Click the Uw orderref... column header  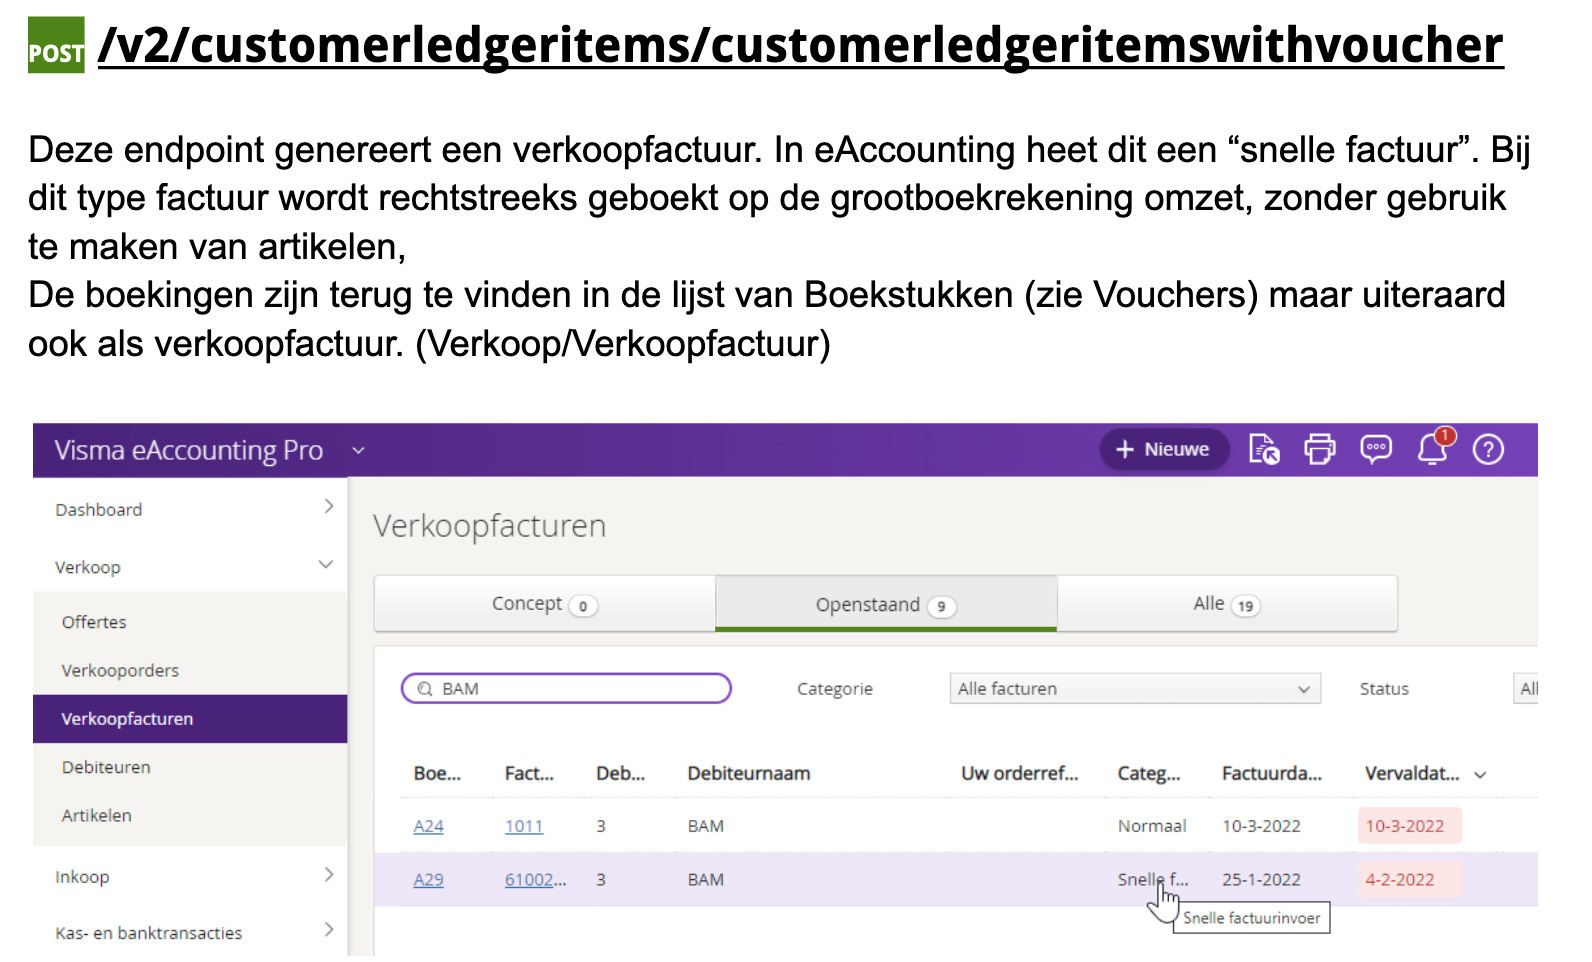pyautogui.click(x=1020, y=773)
